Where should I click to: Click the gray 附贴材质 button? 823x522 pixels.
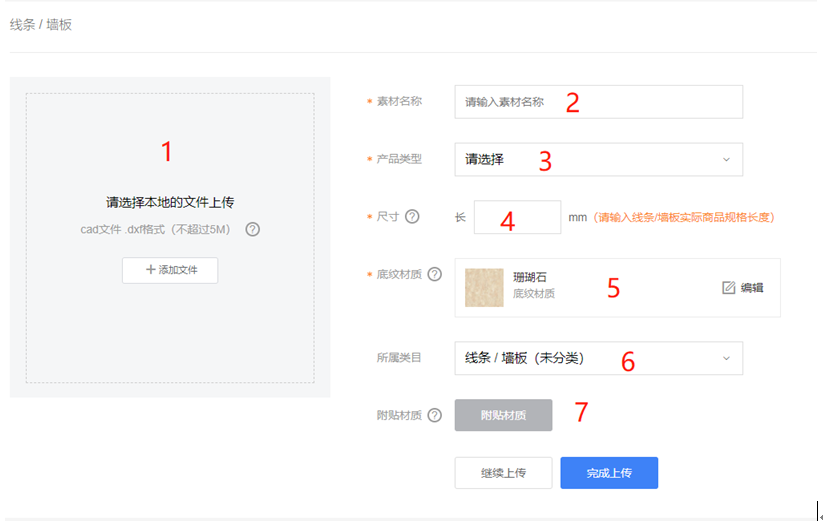click(x=503, y=415)
